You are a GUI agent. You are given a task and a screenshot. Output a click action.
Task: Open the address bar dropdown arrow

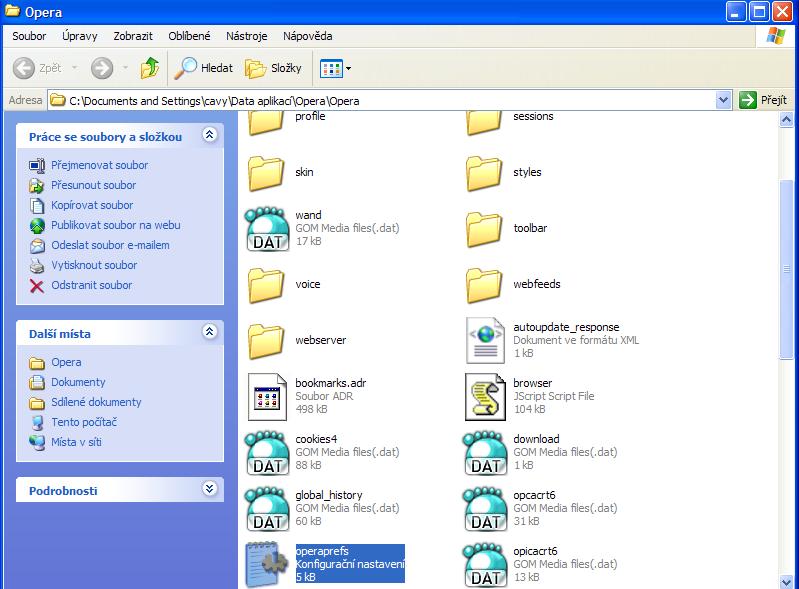click(724, 100)
